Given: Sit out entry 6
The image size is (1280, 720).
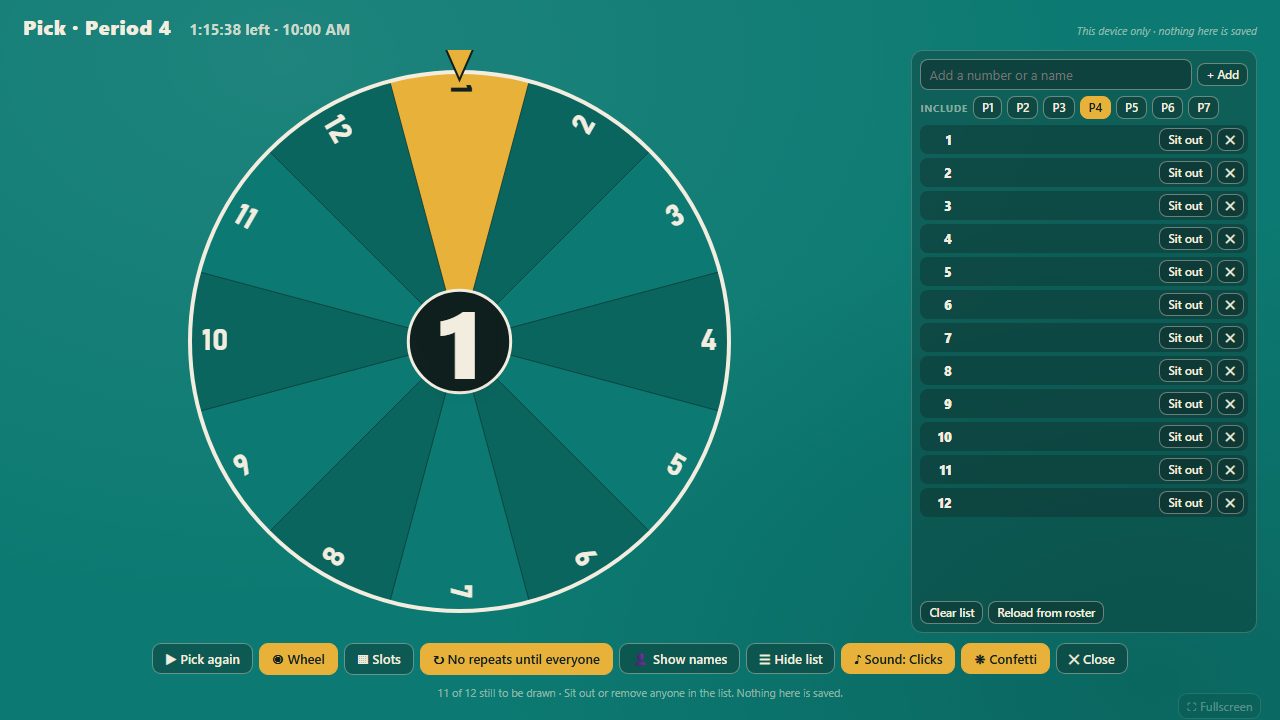Looking at the screenshot, I should (1185, 305).
